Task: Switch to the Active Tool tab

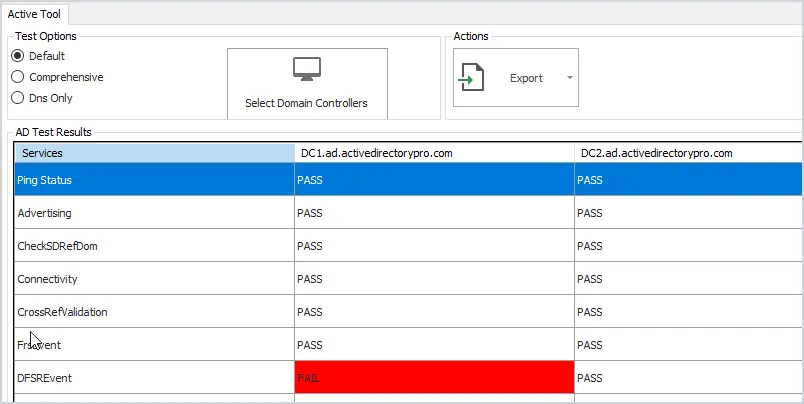Action: click(x=34, y=14)
